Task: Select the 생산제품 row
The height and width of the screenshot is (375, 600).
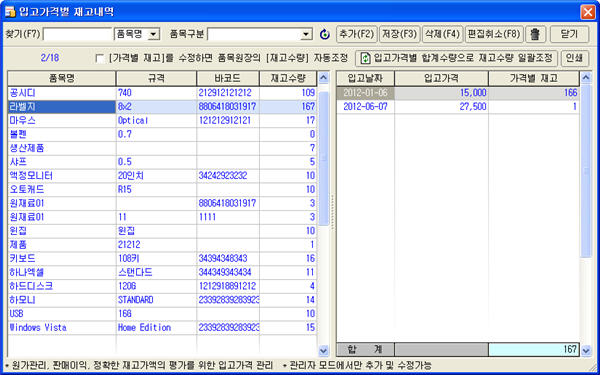Action: point(162,148)
